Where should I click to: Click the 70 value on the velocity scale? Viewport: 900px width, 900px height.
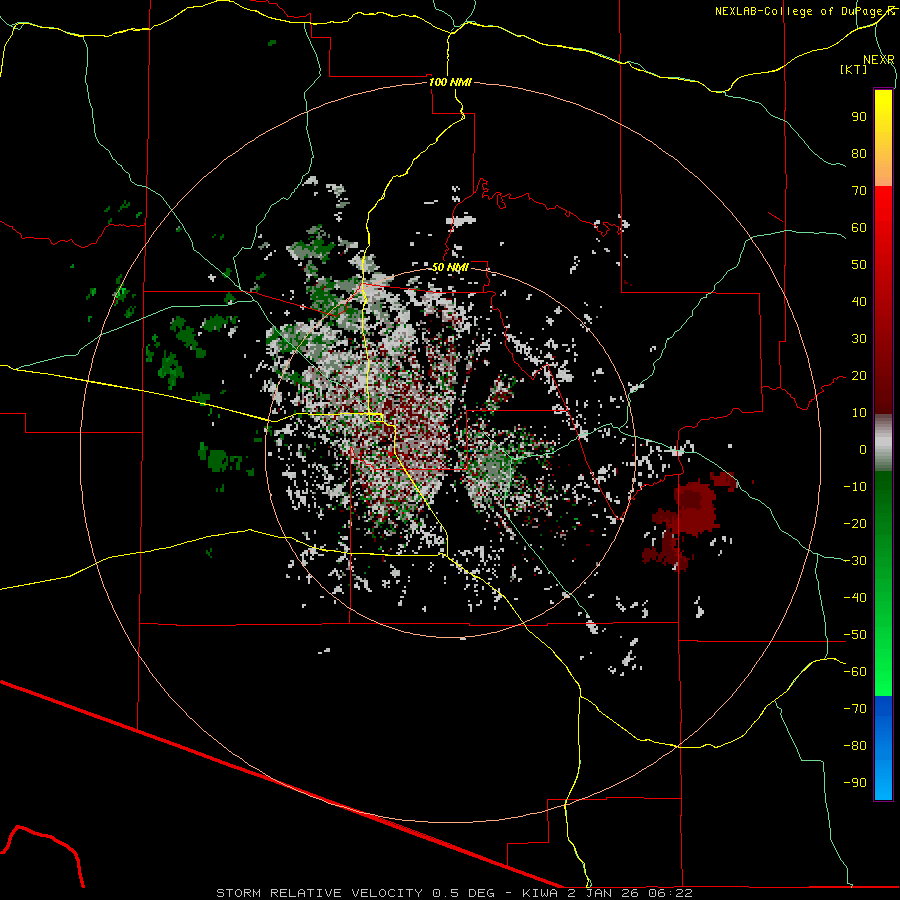[x=859, y=191]
